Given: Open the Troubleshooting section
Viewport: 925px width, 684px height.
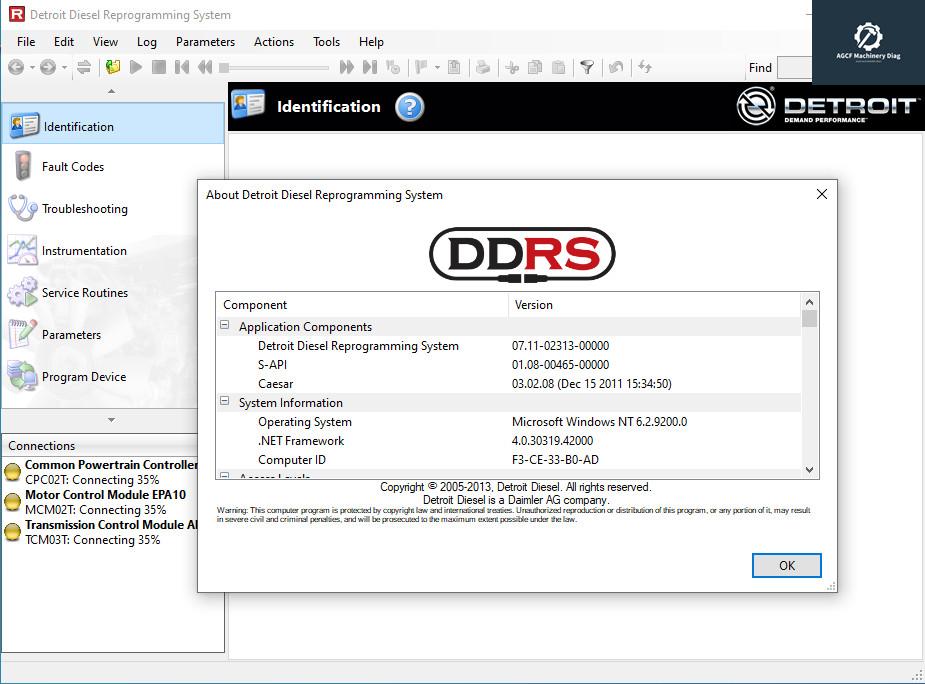Looking at the screenshot, I should pos(84,209).
